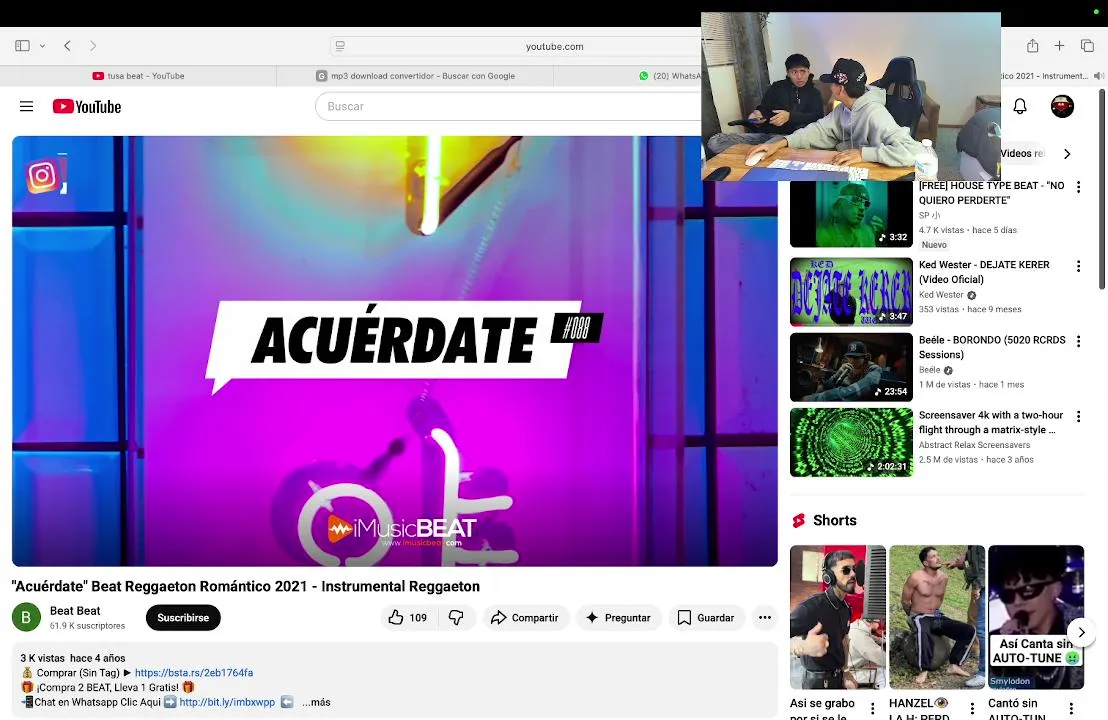
Task: Click the 'Nuevo' badge
Action: (x=934, y=244)
